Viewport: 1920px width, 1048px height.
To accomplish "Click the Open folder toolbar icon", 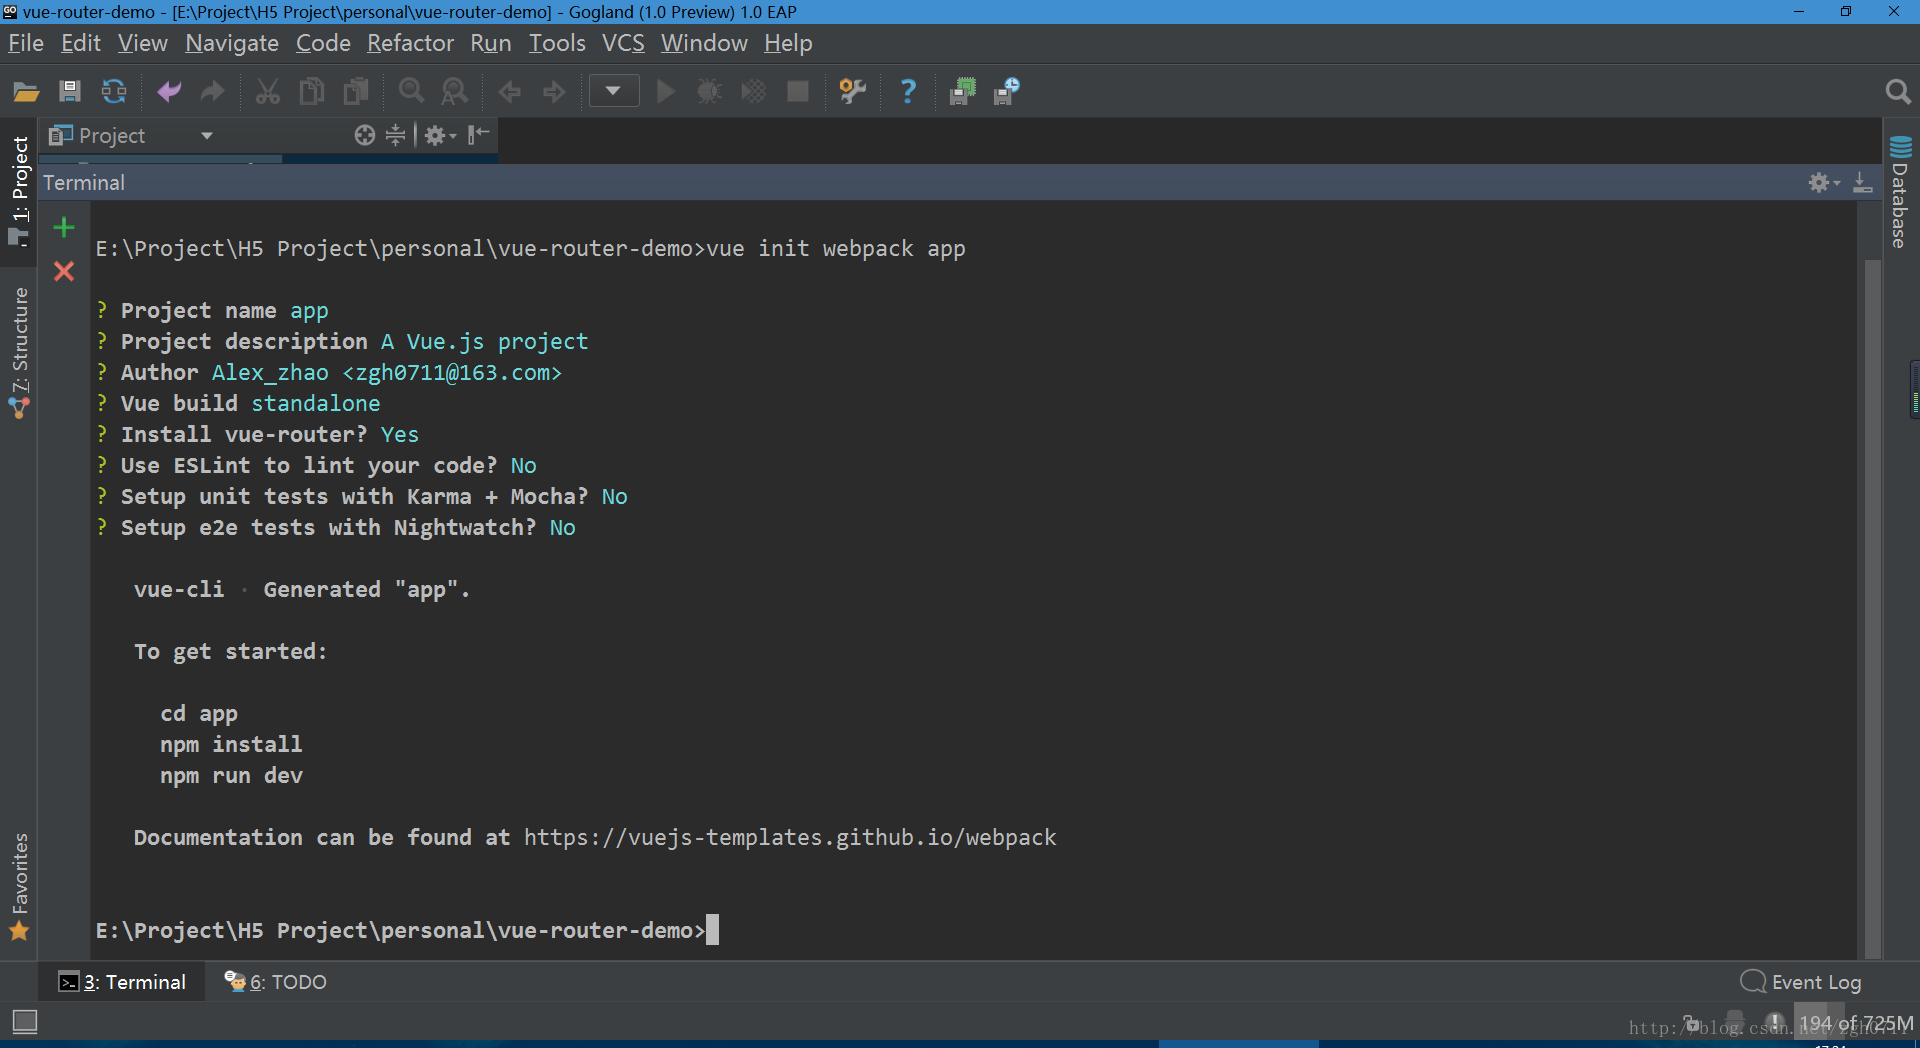I will (x=26, y=92).
